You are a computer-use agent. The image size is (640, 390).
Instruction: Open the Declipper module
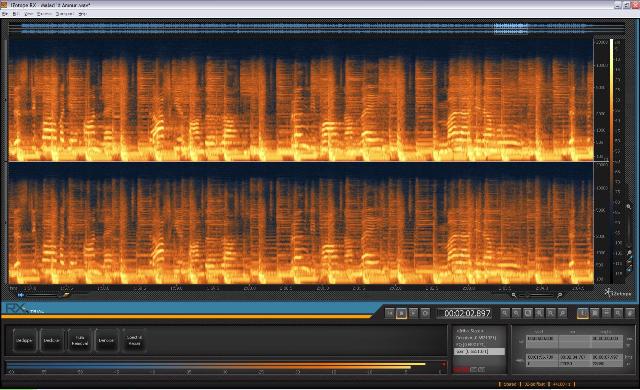point(24,340)
